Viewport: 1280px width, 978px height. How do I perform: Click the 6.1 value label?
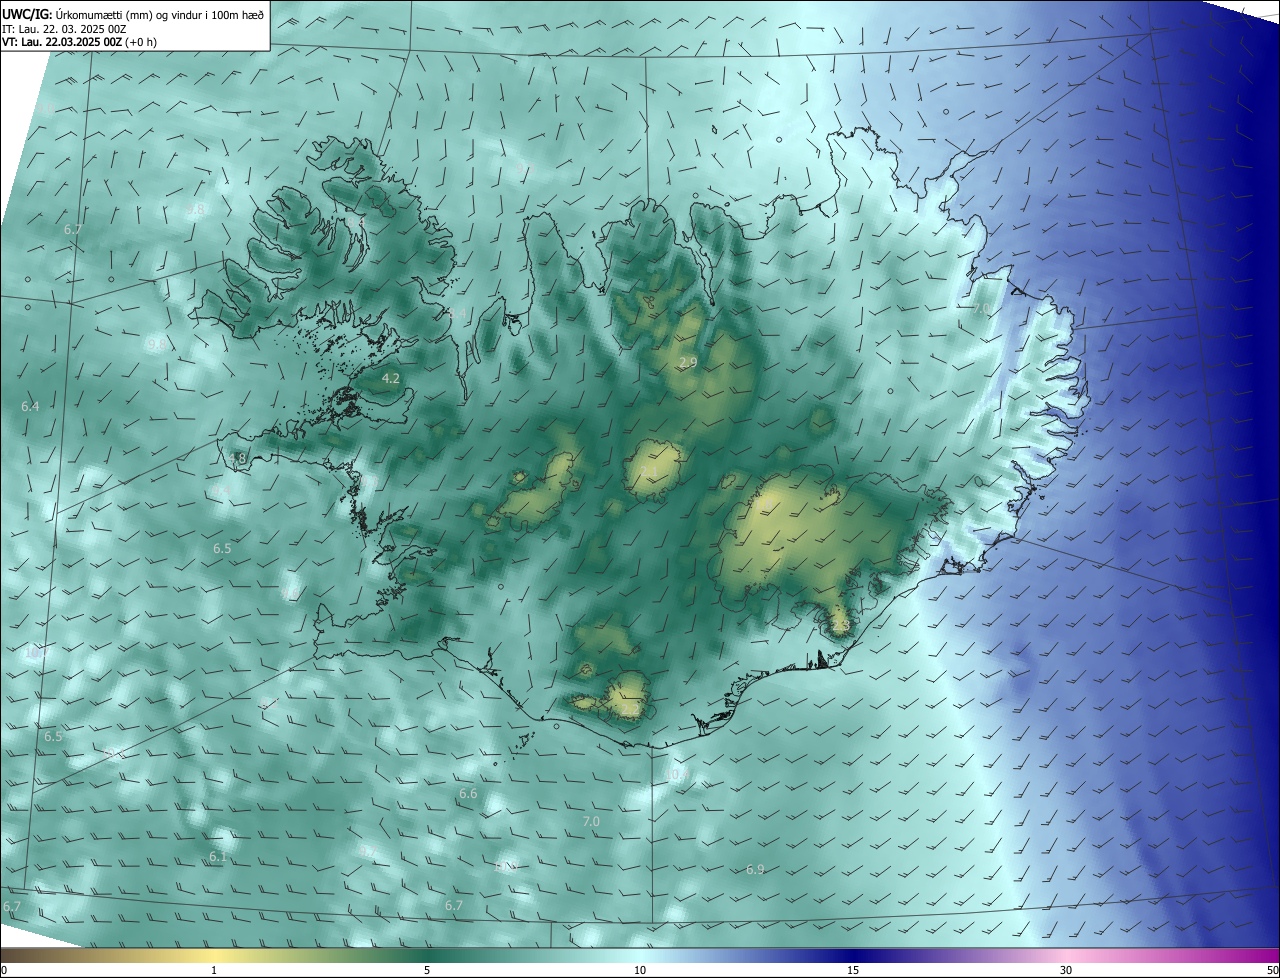[x=218, y=857]
